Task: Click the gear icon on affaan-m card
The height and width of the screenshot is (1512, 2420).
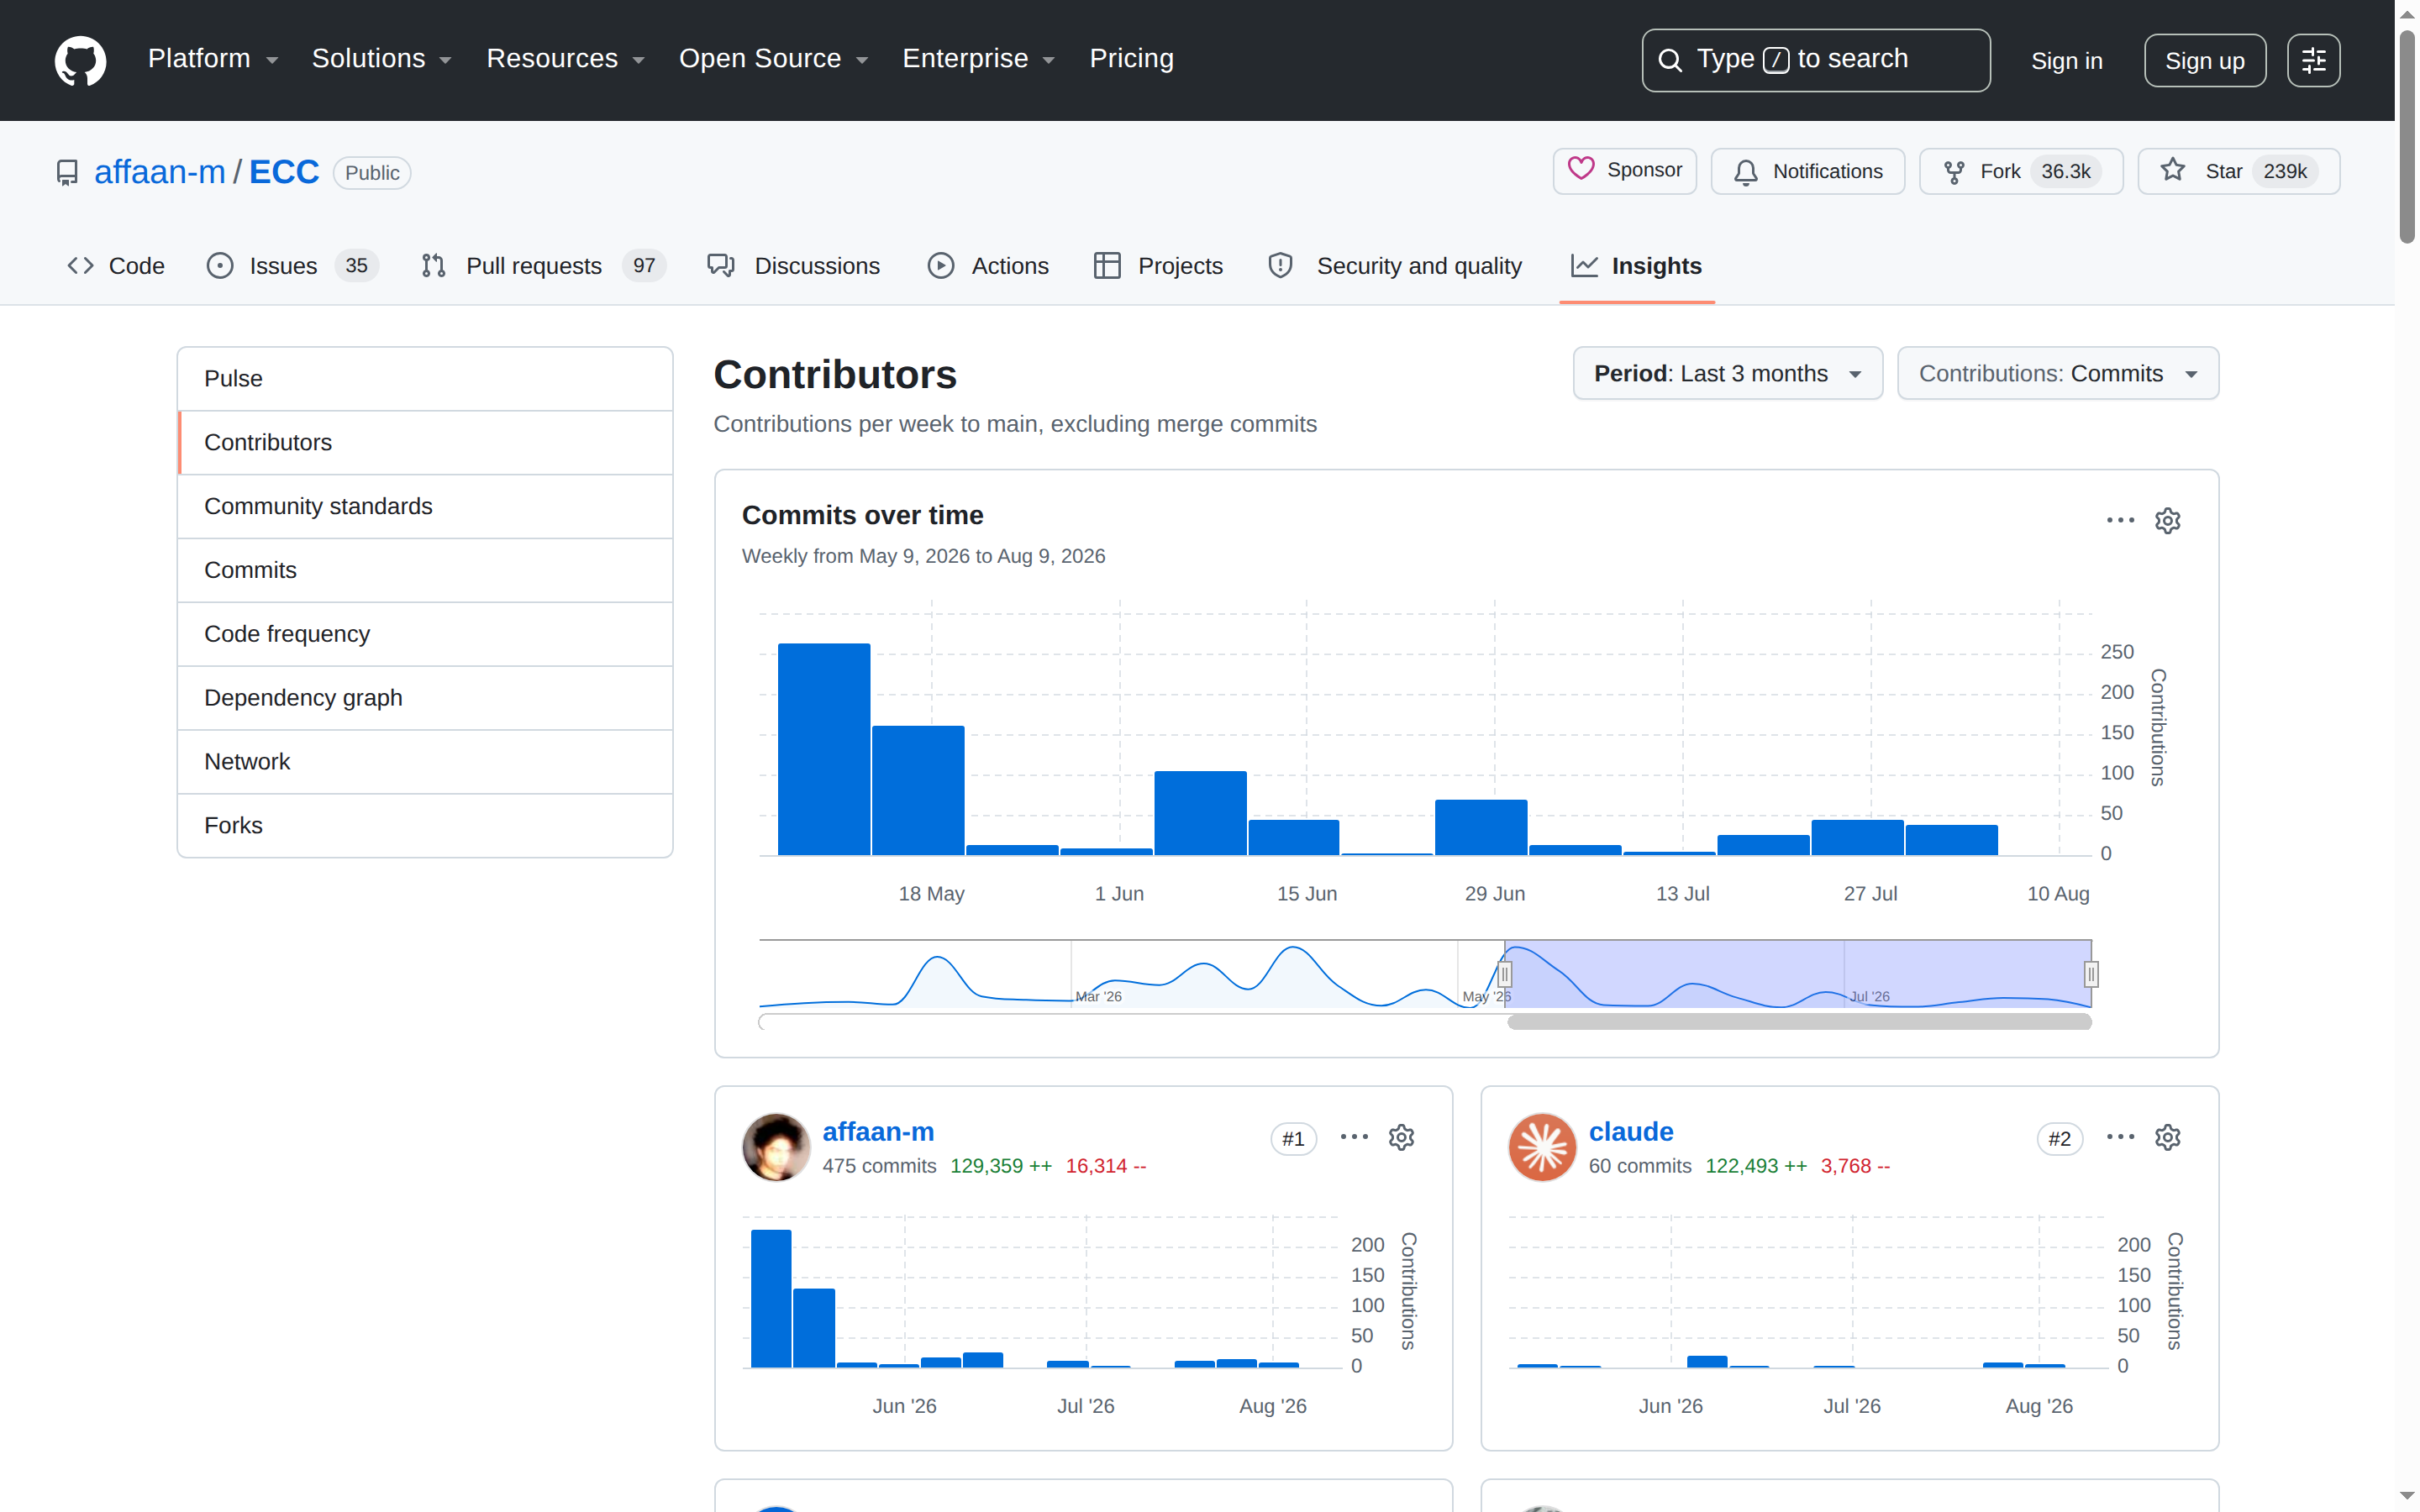Action: point(1401,1138)
